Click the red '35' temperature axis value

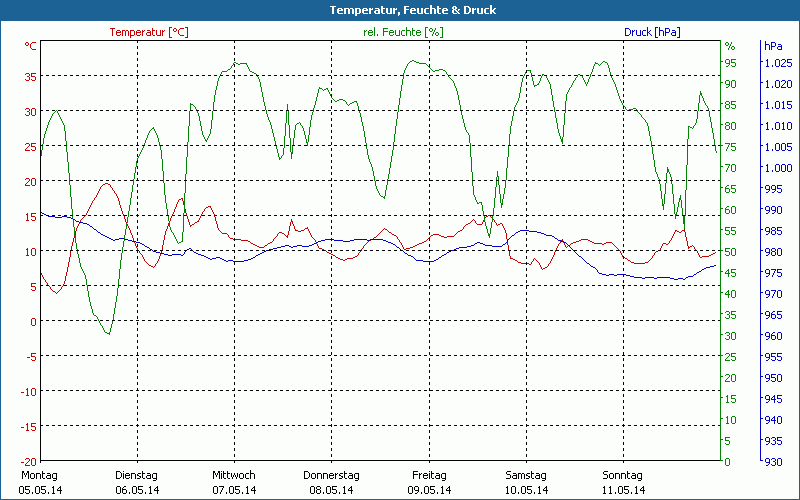click(x=31, y=77)
